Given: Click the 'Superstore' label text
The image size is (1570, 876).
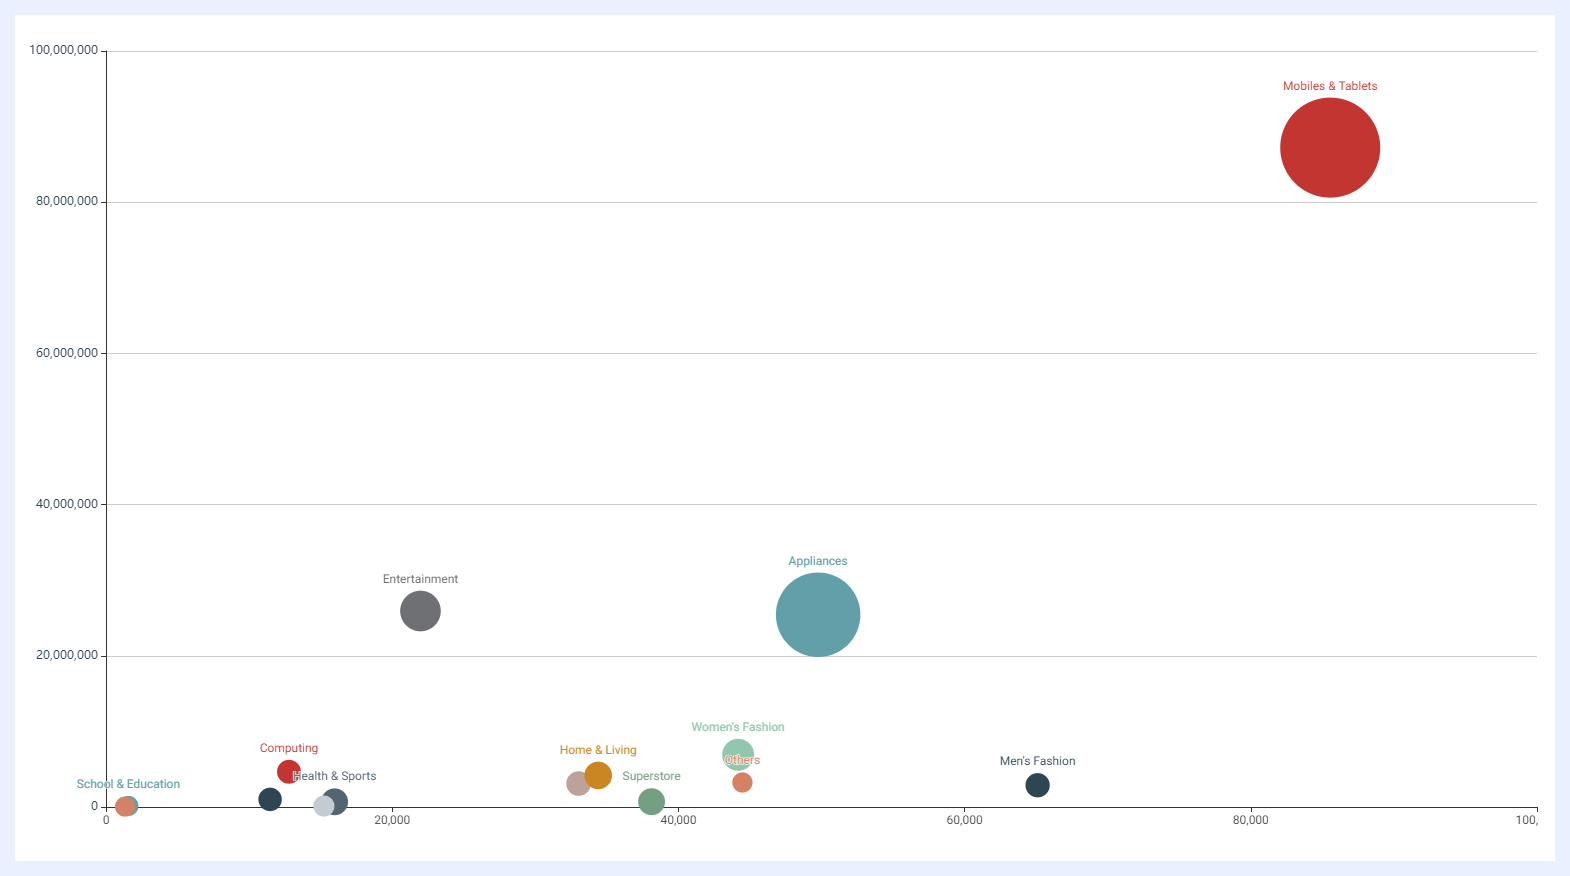Looking at the screenshot, I should pos(651,776).
